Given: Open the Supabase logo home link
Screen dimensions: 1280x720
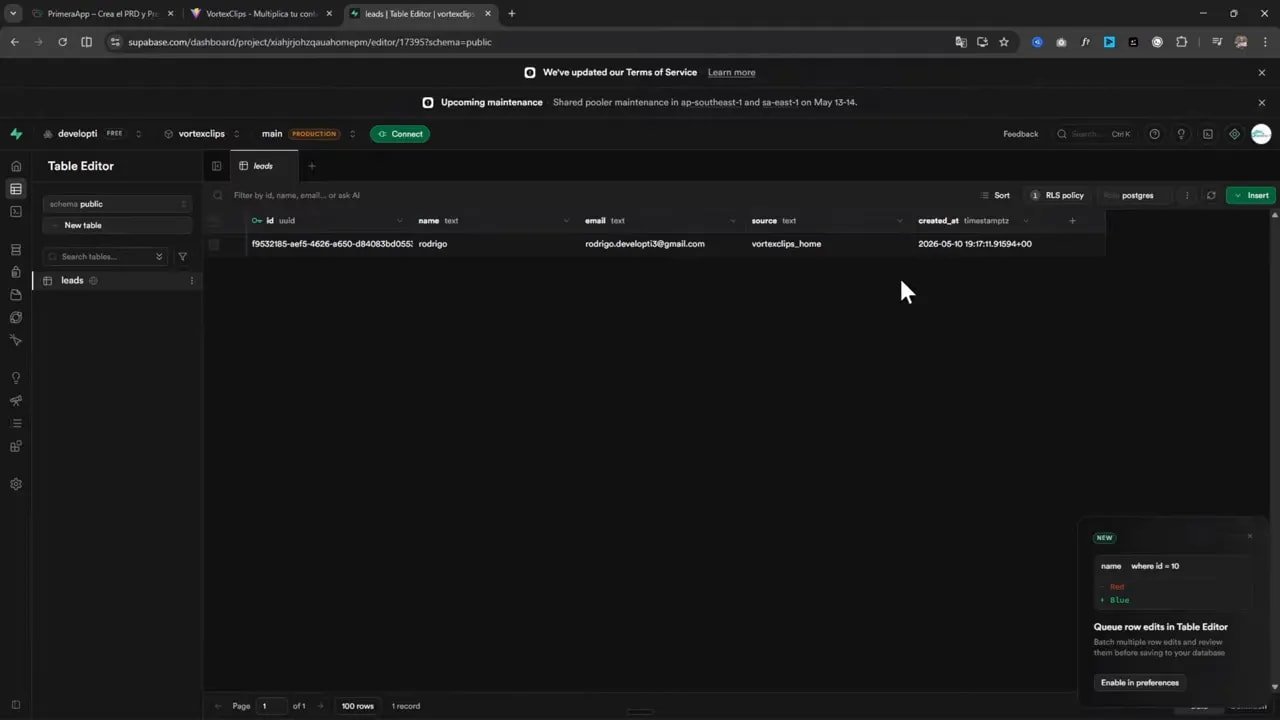Looking at the screenshot, I should 16,134.
